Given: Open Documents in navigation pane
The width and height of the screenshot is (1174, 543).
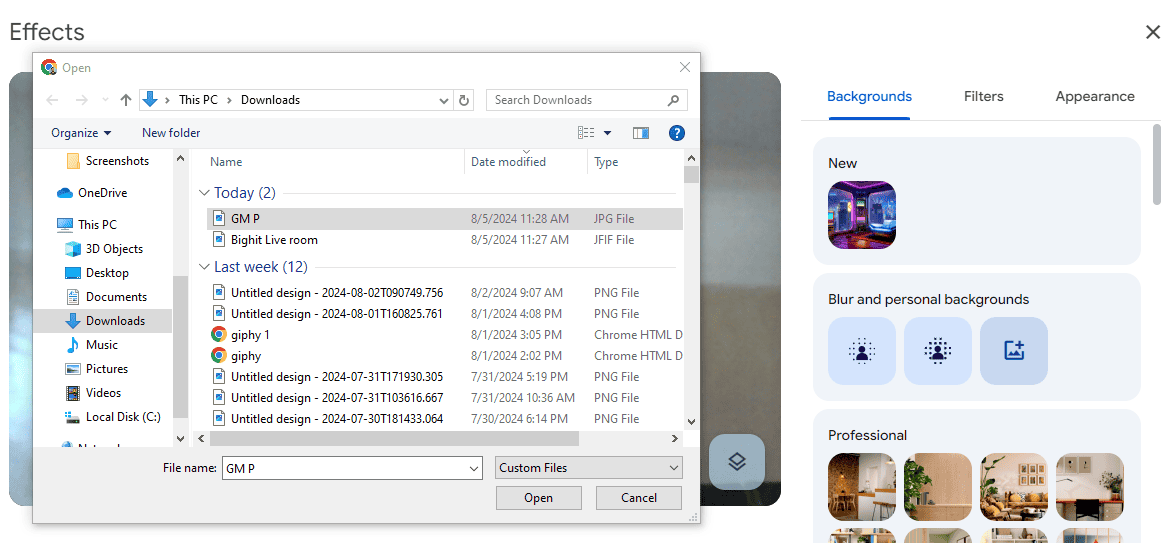Looking at the screenshot, I should point(106,297).
